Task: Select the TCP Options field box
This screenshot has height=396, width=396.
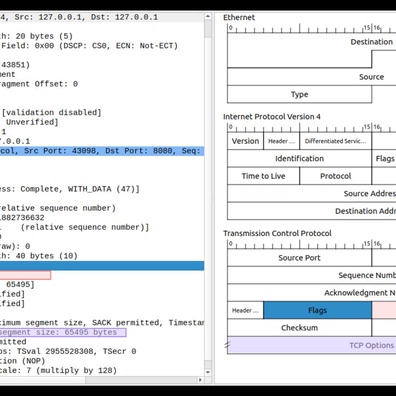Action: click(312, 345)
